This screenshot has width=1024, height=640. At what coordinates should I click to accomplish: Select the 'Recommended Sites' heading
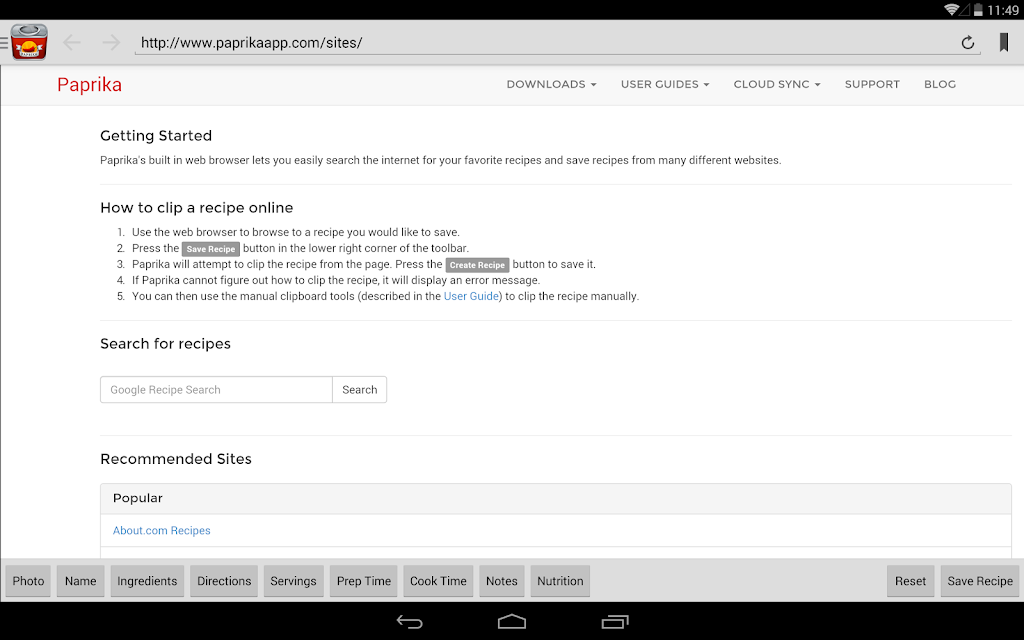[x=176, y=459]
